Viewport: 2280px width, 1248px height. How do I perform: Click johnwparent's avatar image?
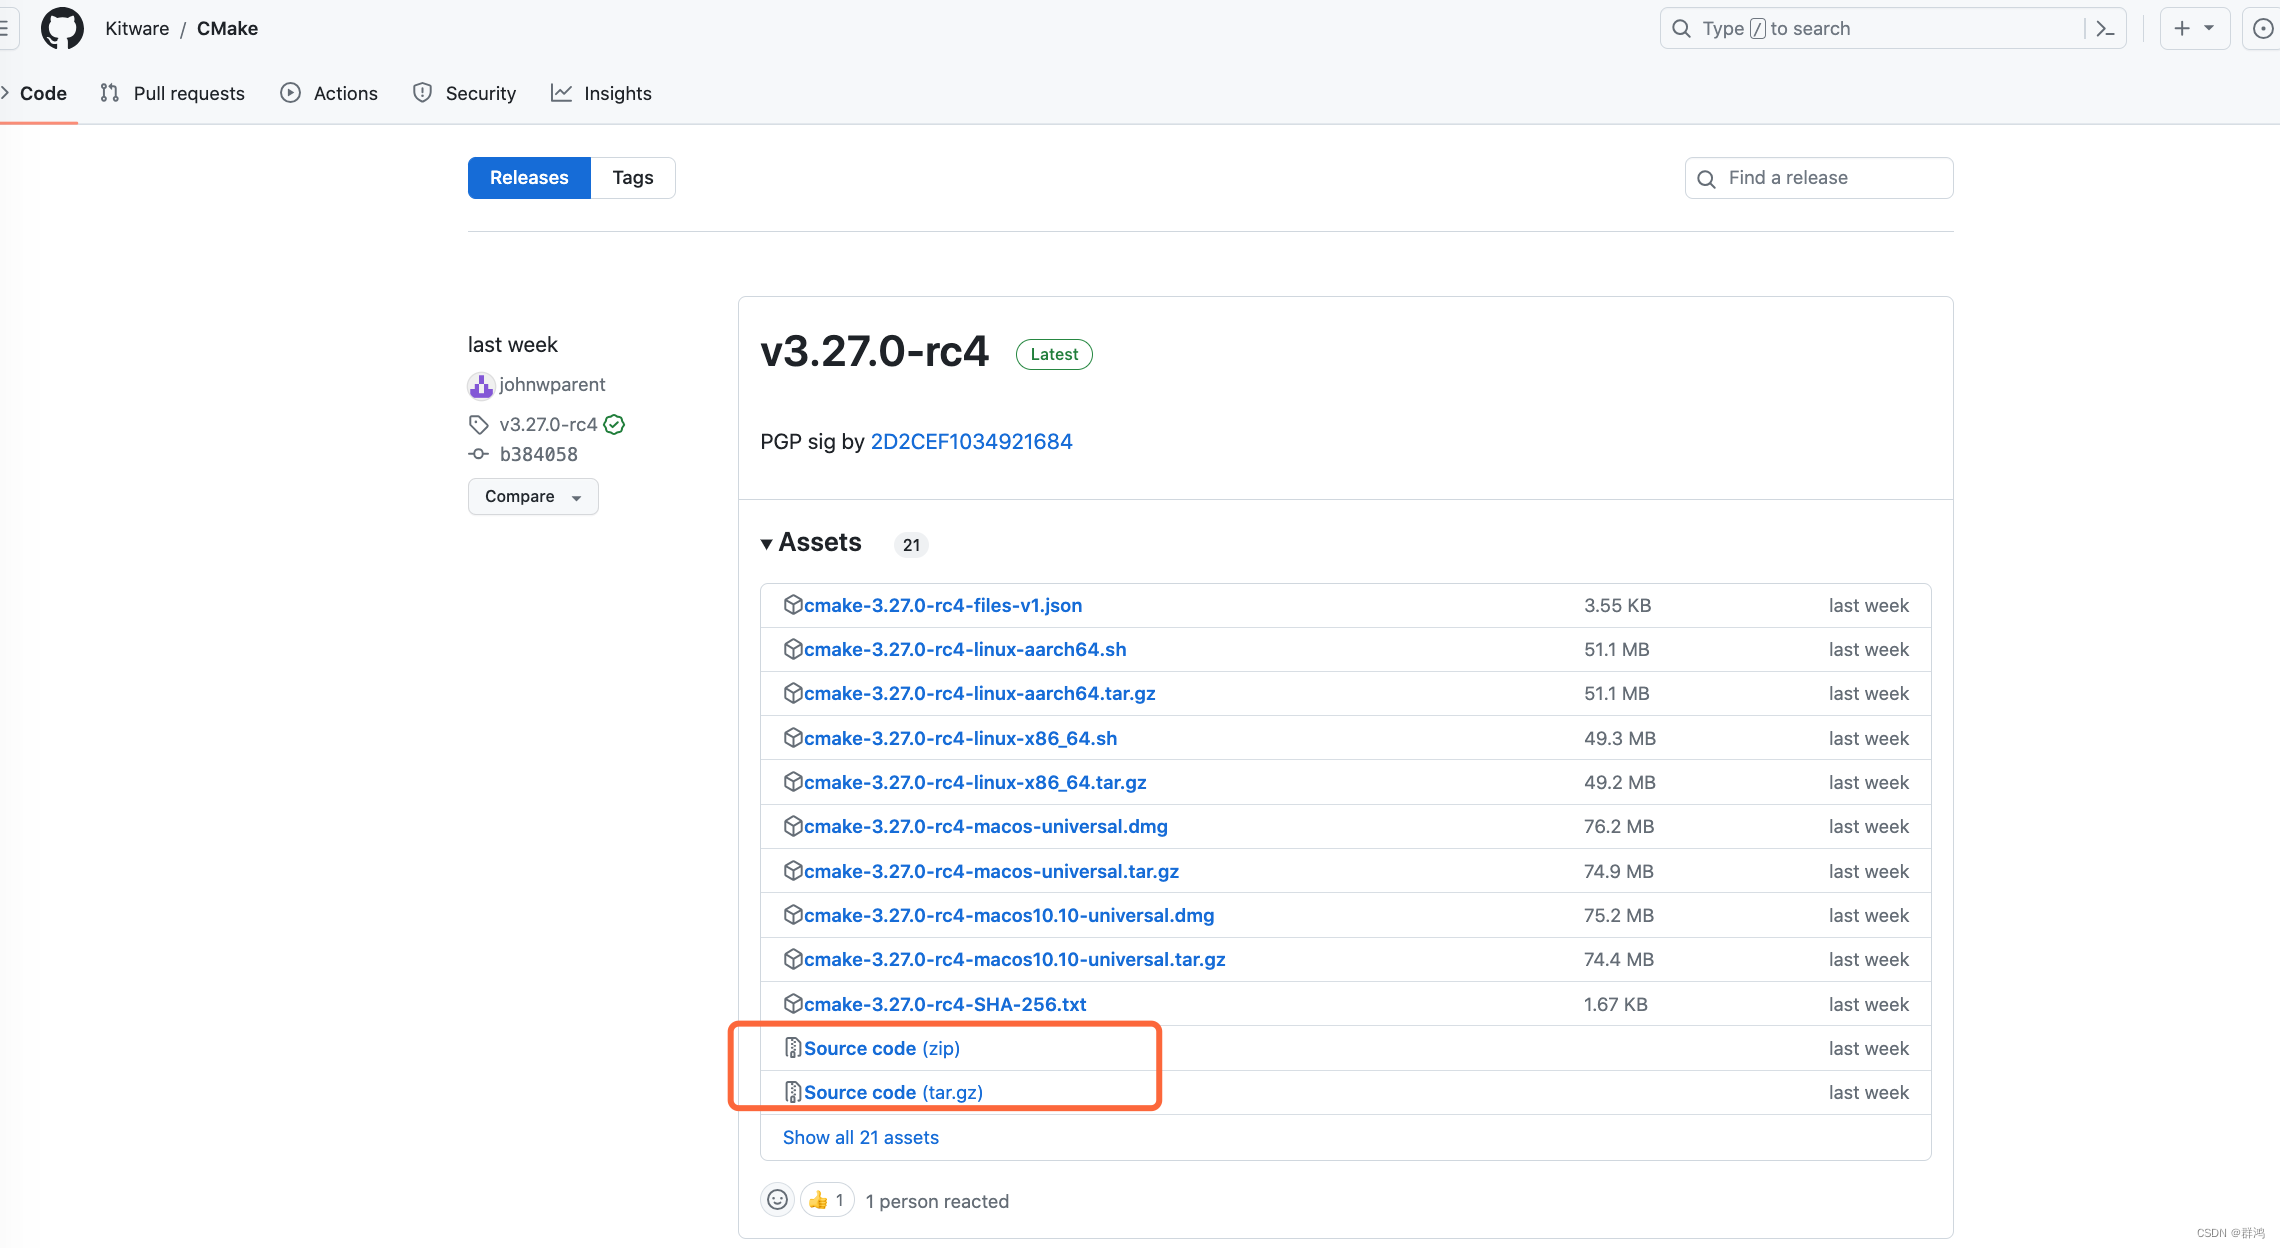481,385
